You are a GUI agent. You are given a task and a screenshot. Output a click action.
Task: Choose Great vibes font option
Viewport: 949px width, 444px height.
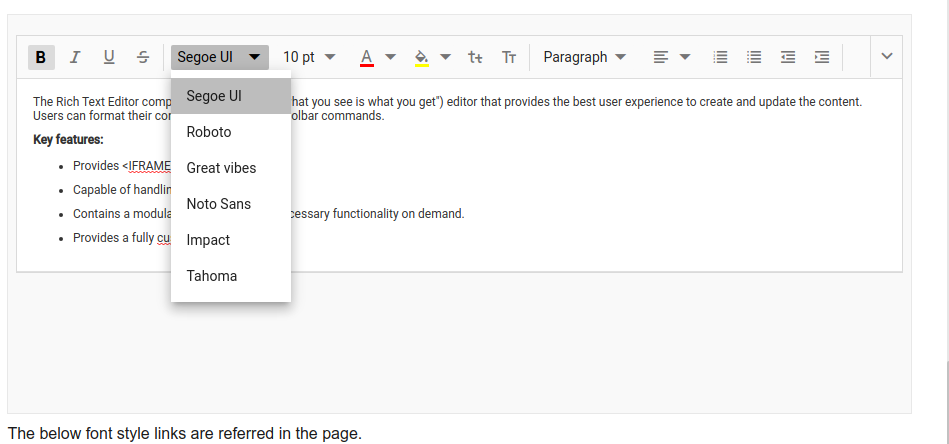coord(221,168)
